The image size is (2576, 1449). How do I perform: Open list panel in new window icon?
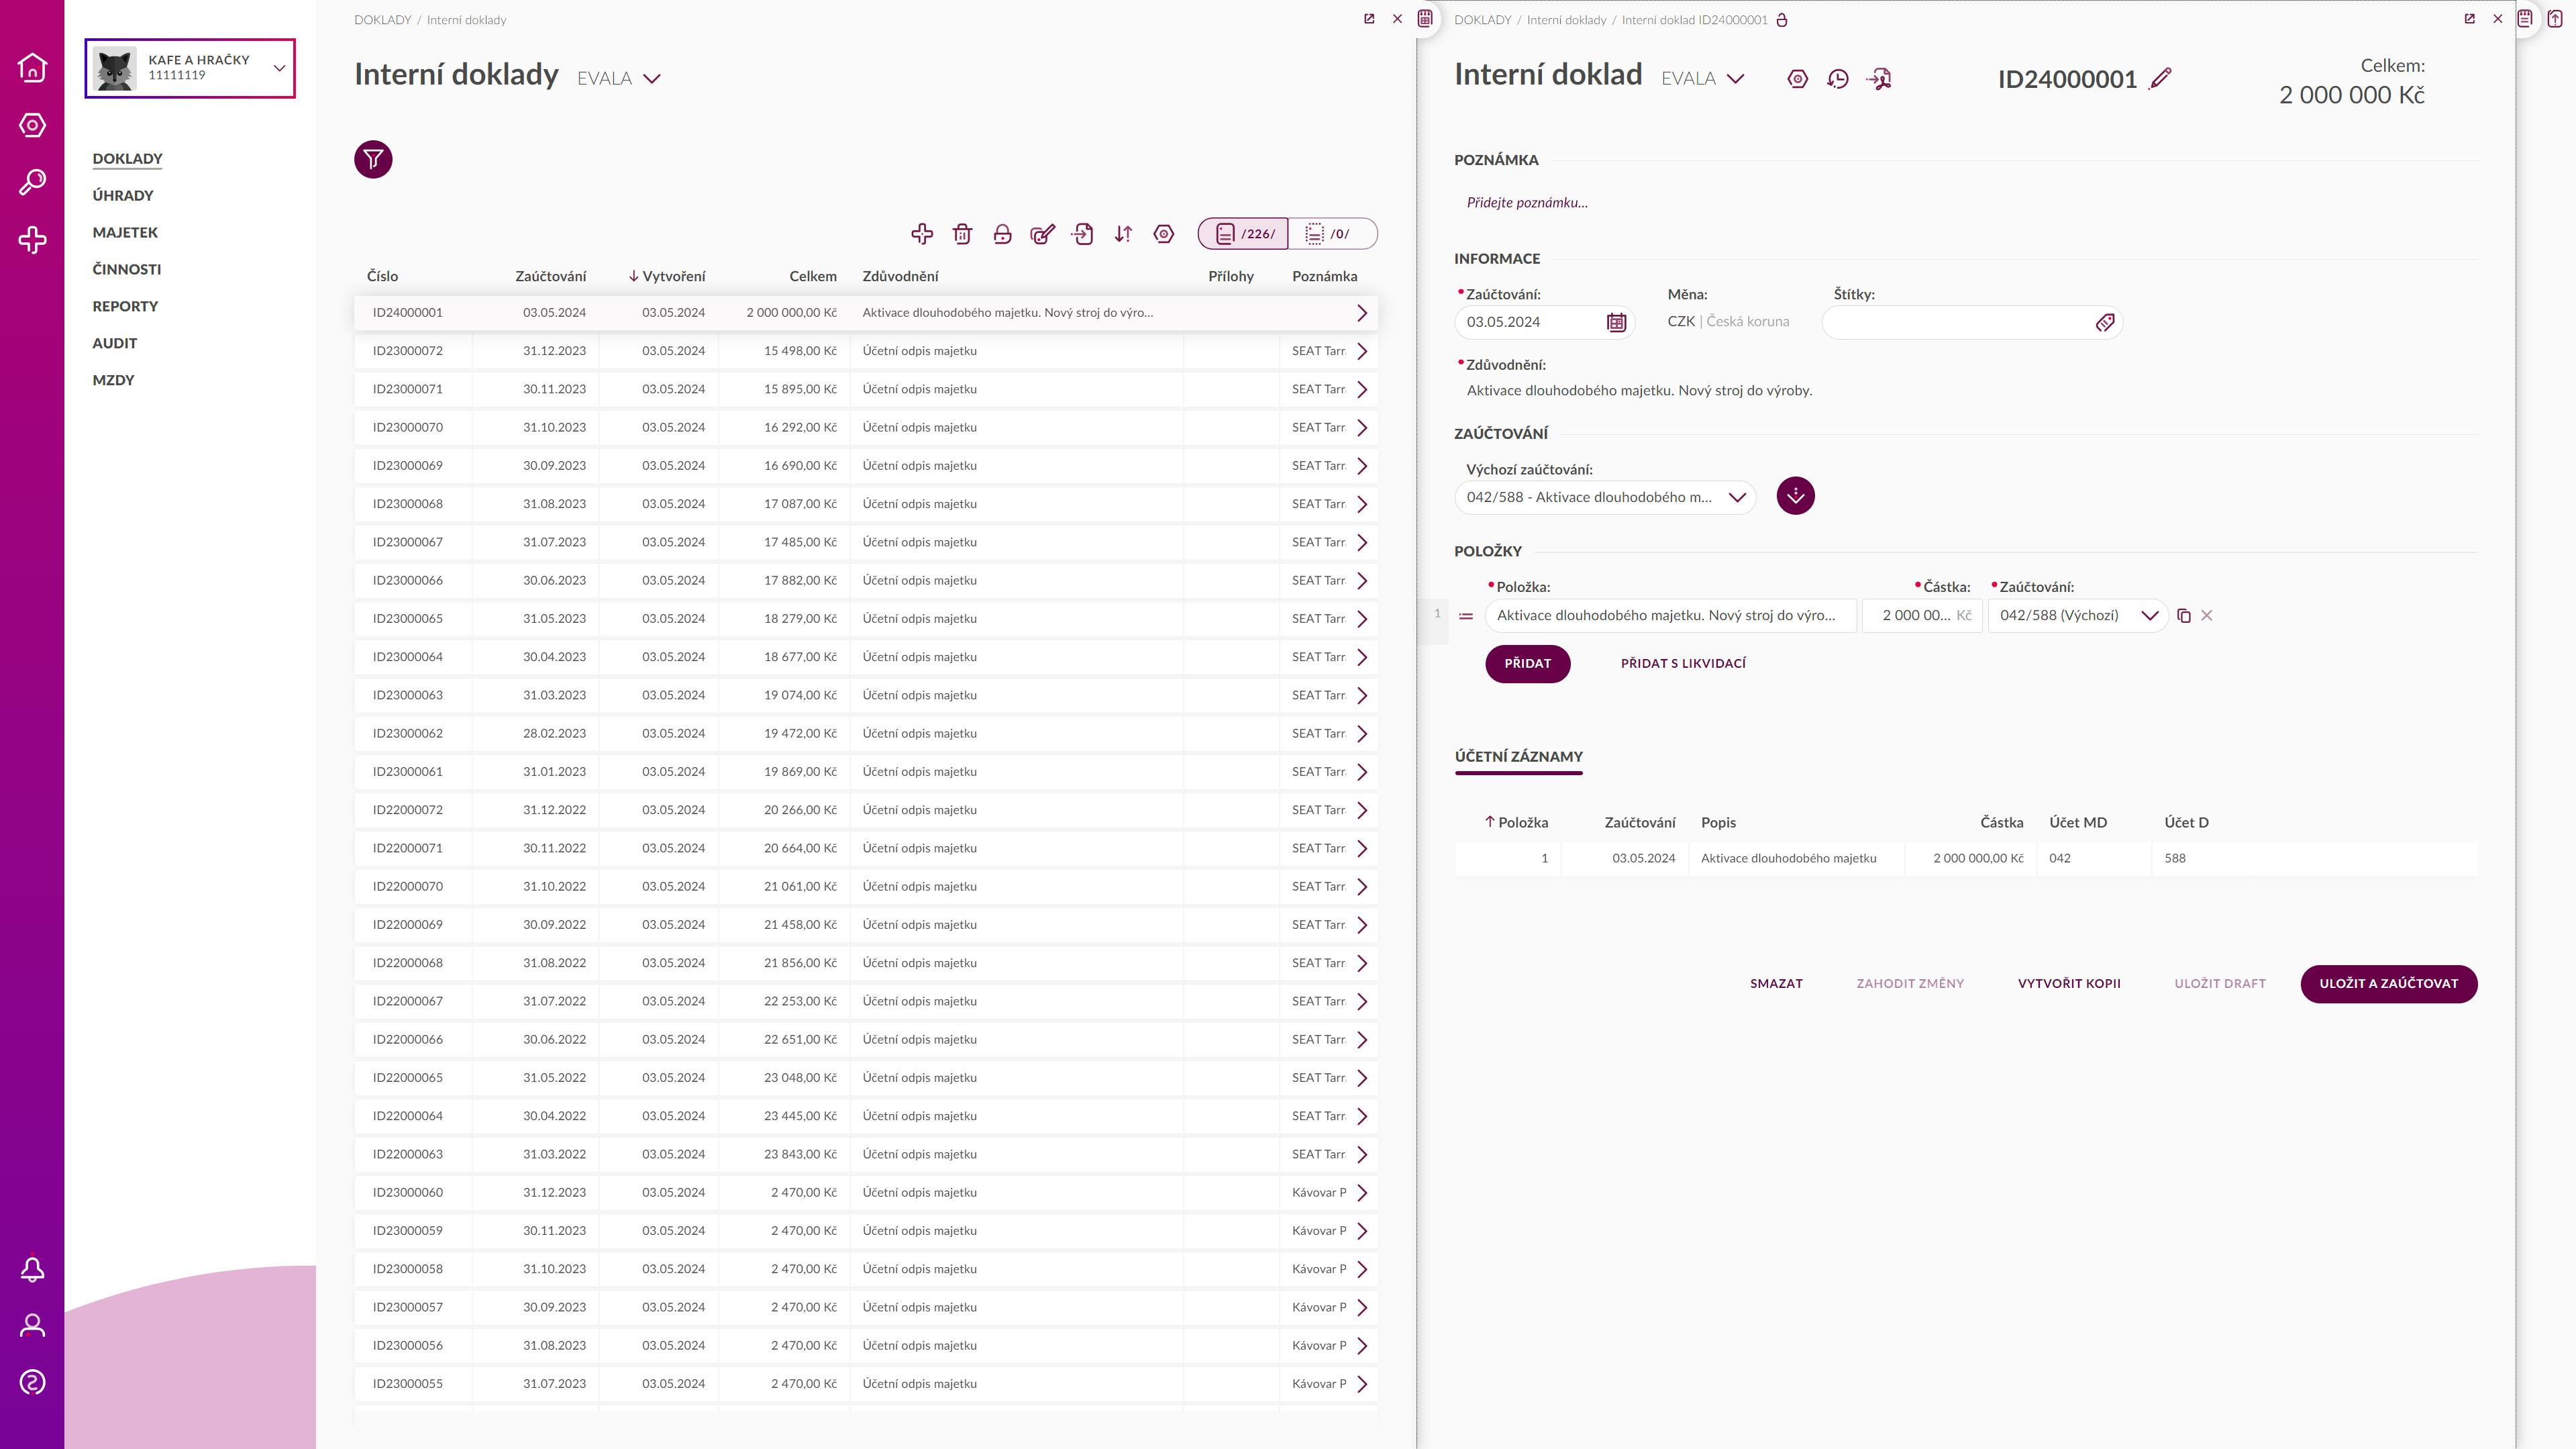point(1369,19)
